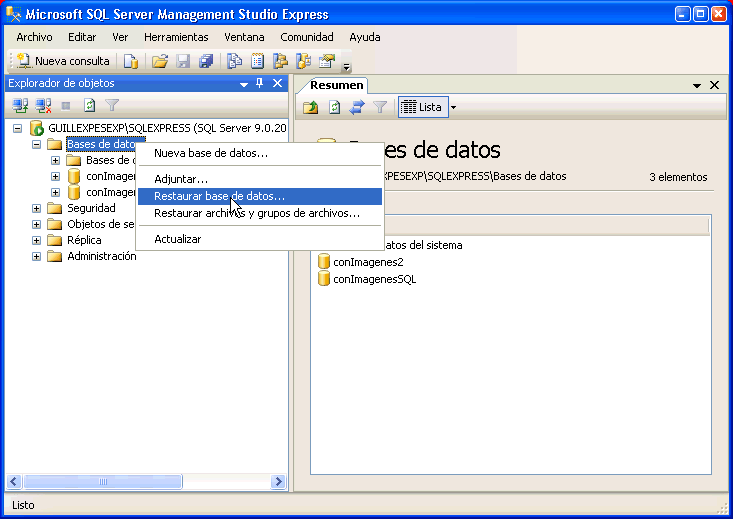Click the Disconnect icon in Explorador de objetos
733x519 pixels.
point(43,104)
